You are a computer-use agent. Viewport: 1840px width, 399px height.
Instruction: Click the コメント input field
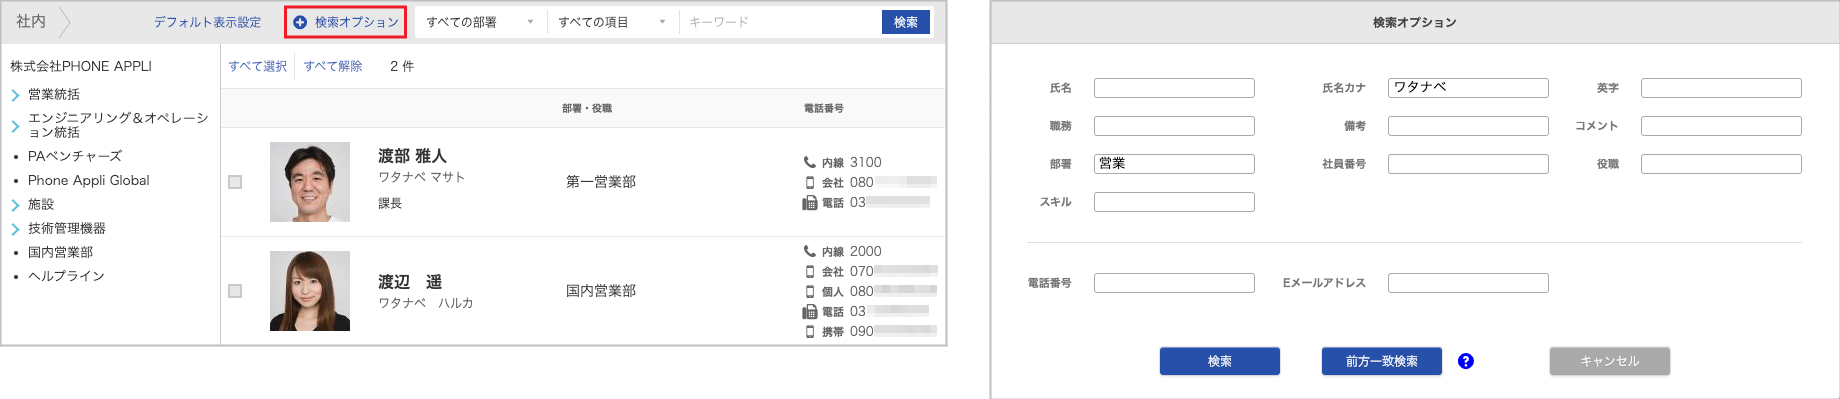coord(1721,126)
